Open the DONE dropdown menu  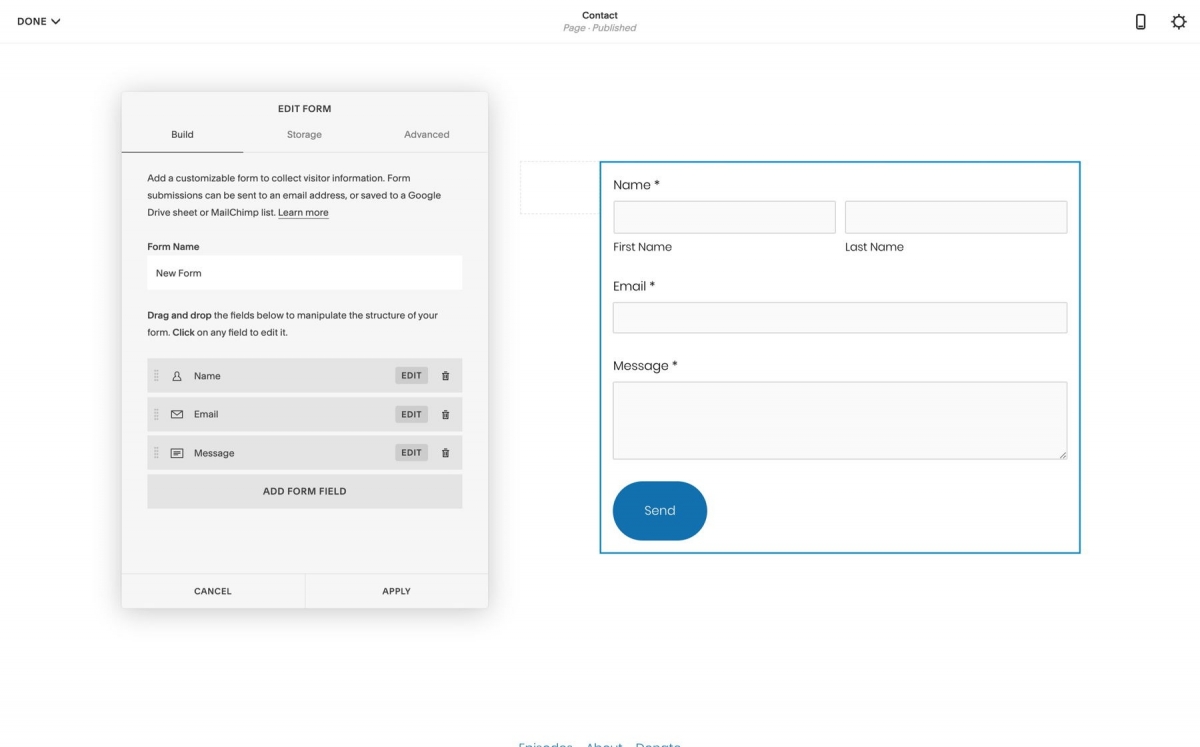click(x=38, y=20)
